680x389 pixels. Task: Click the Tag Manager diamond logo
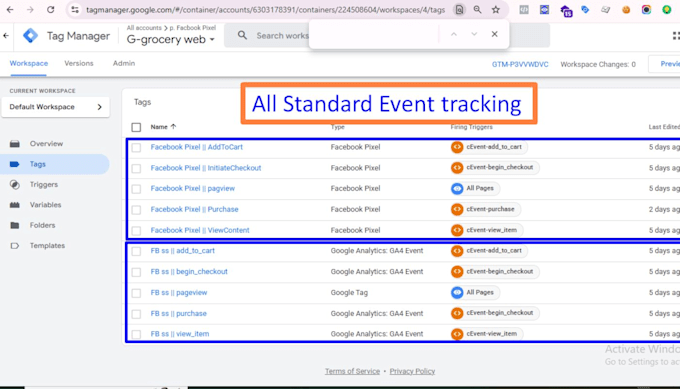click(30, 36)
